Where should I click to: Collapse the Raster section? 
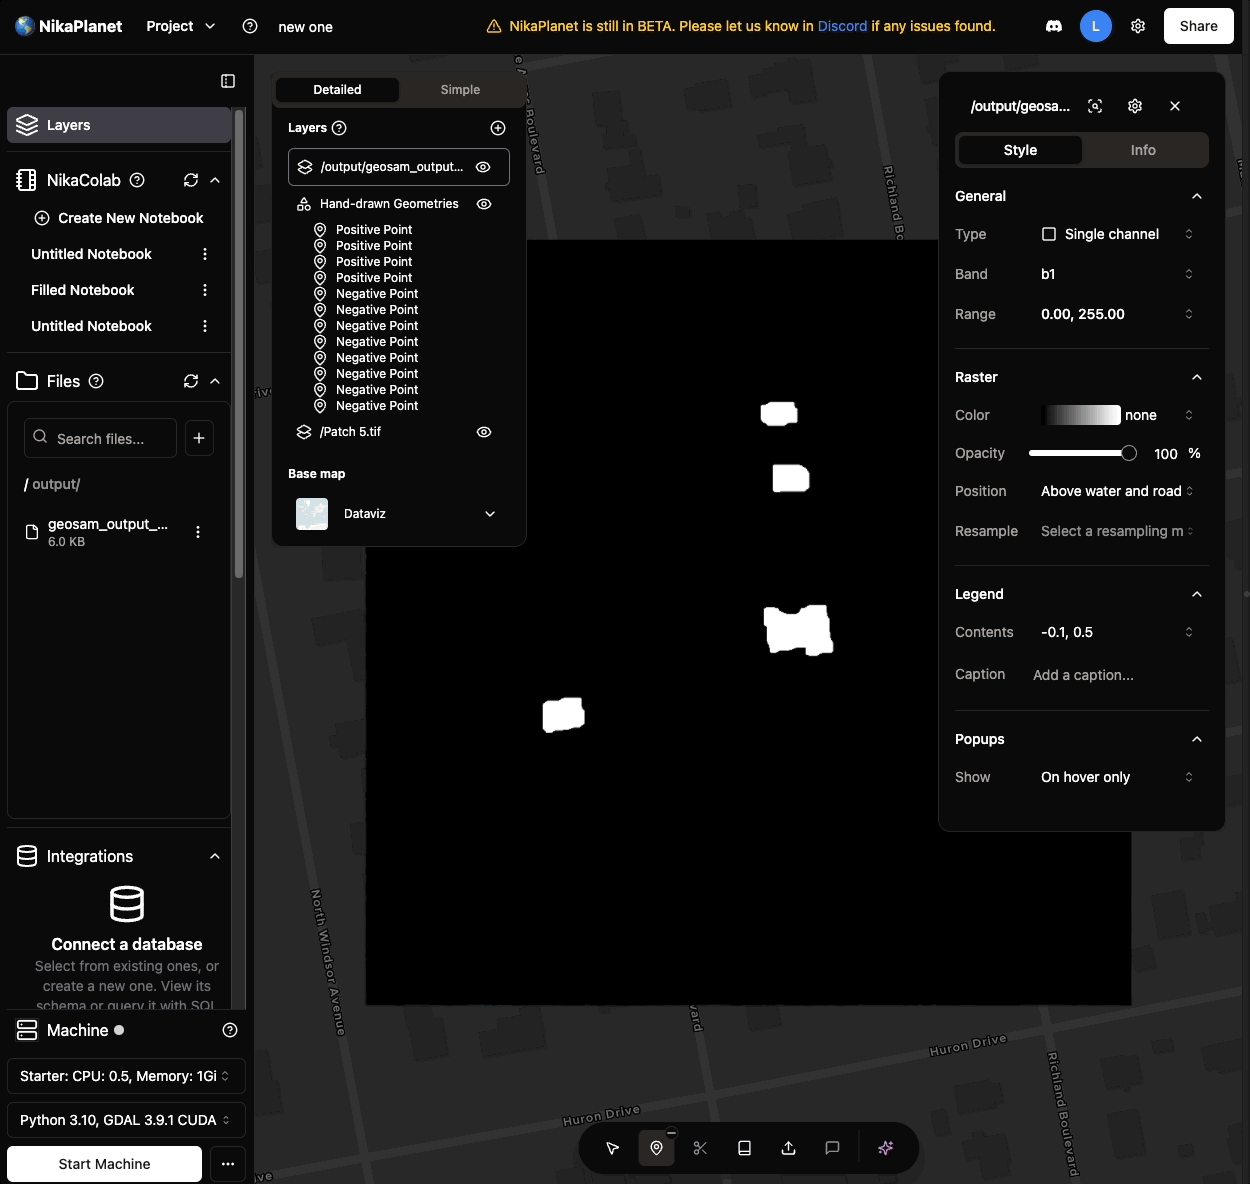1197,377
